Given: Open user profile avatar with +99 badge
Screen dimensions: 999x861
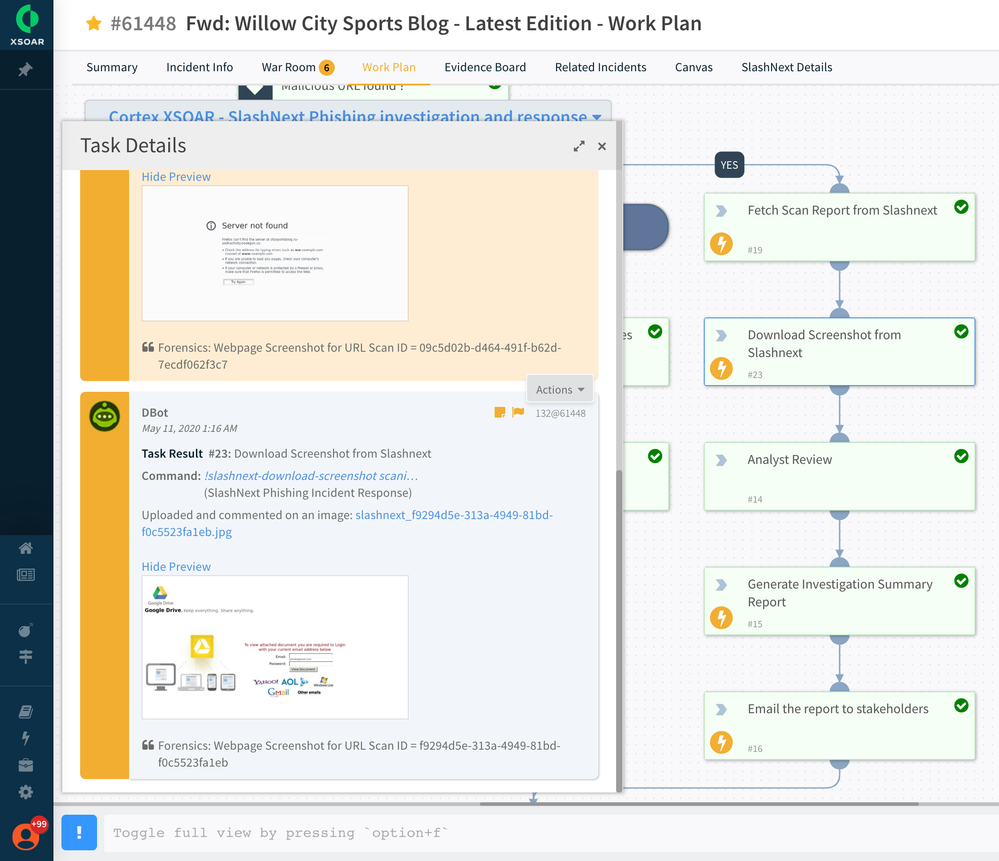Looking at the screenshot, I should tap(26, 836).
